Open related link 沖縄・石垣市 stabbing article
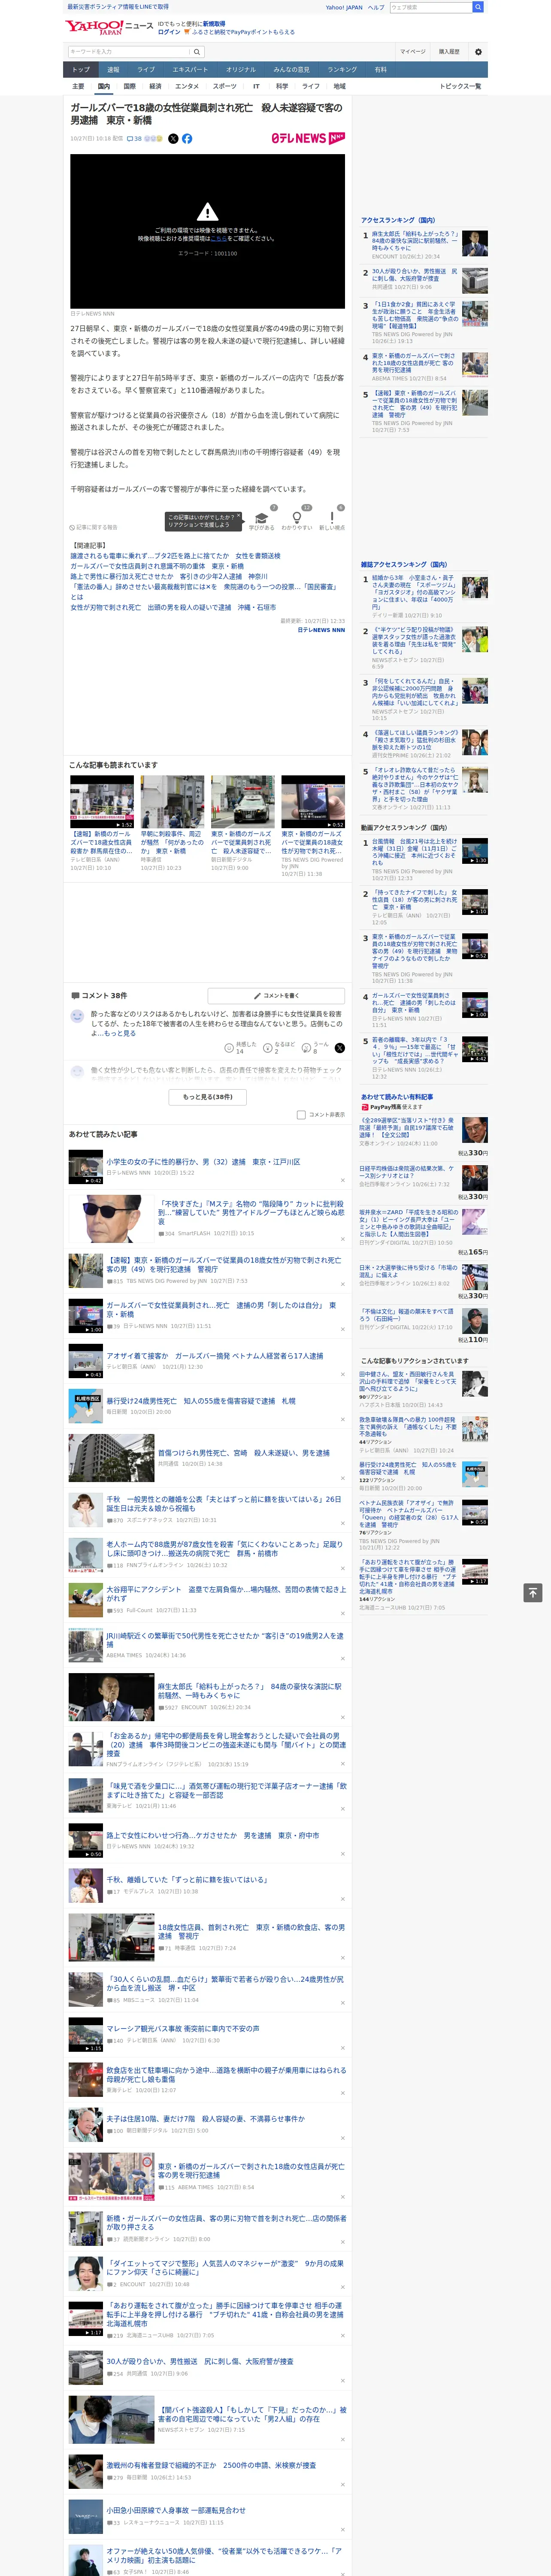Viewport: 551px width, 2576px height. 173,607
